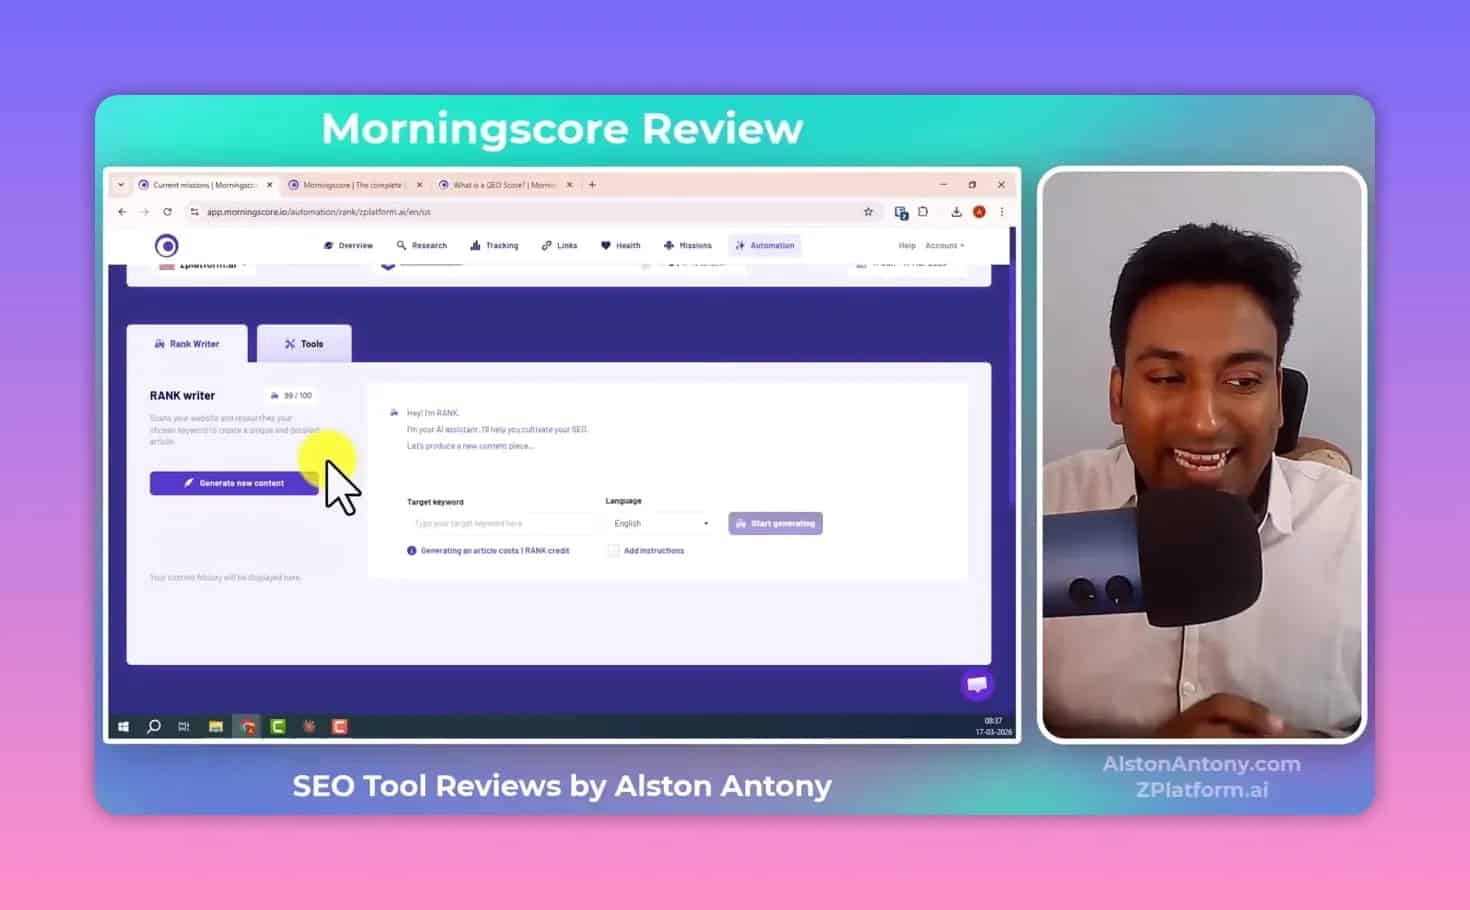Image resolution: width=1470 pixels, height=910 pixels.
Task: Toggle bookmark star in the address bar
Action: [x=868, y=212]
